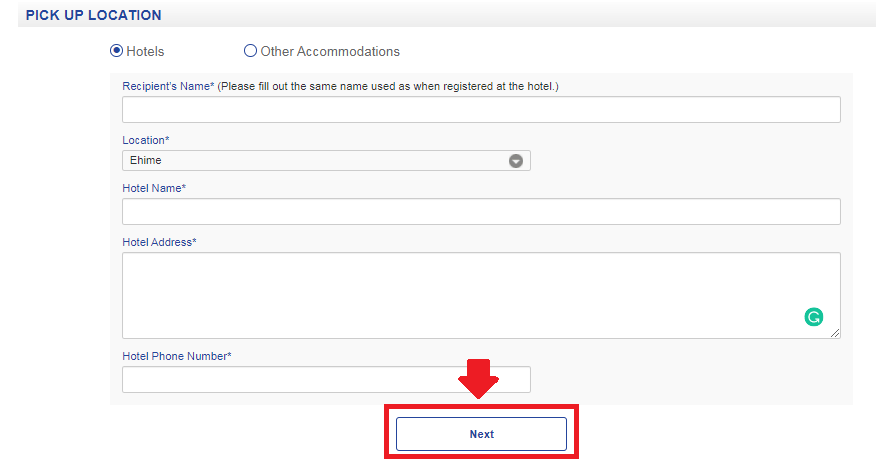Click the Hotel Phone Number field

pos(290,379)
